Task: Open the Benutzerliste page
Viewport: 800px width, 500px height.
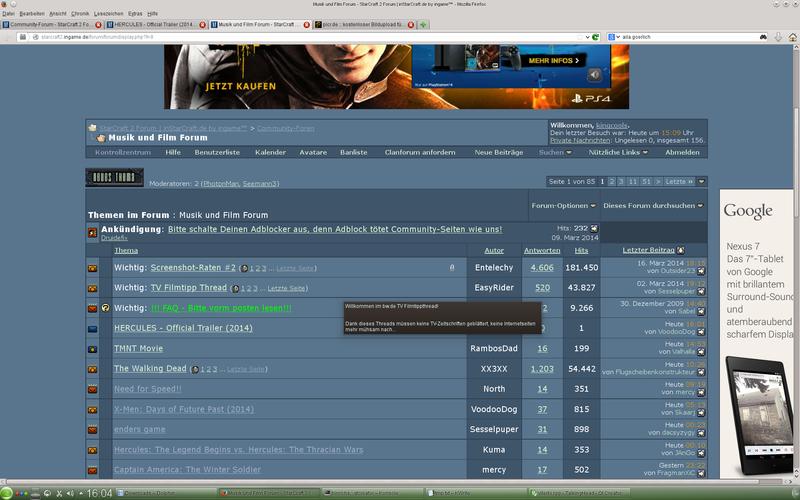Action: point(217,152)
